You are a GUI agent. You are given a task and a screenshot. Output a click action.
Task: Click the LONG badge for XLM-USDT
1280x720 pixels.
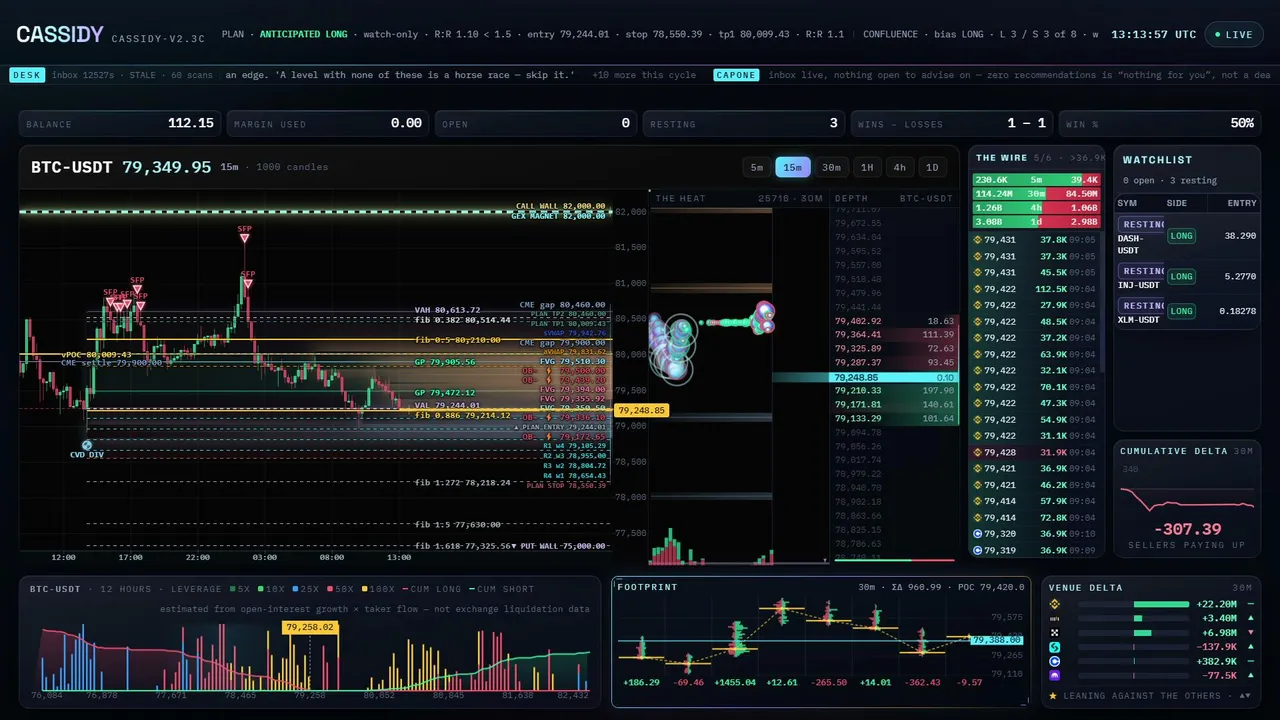(1181, 311)
